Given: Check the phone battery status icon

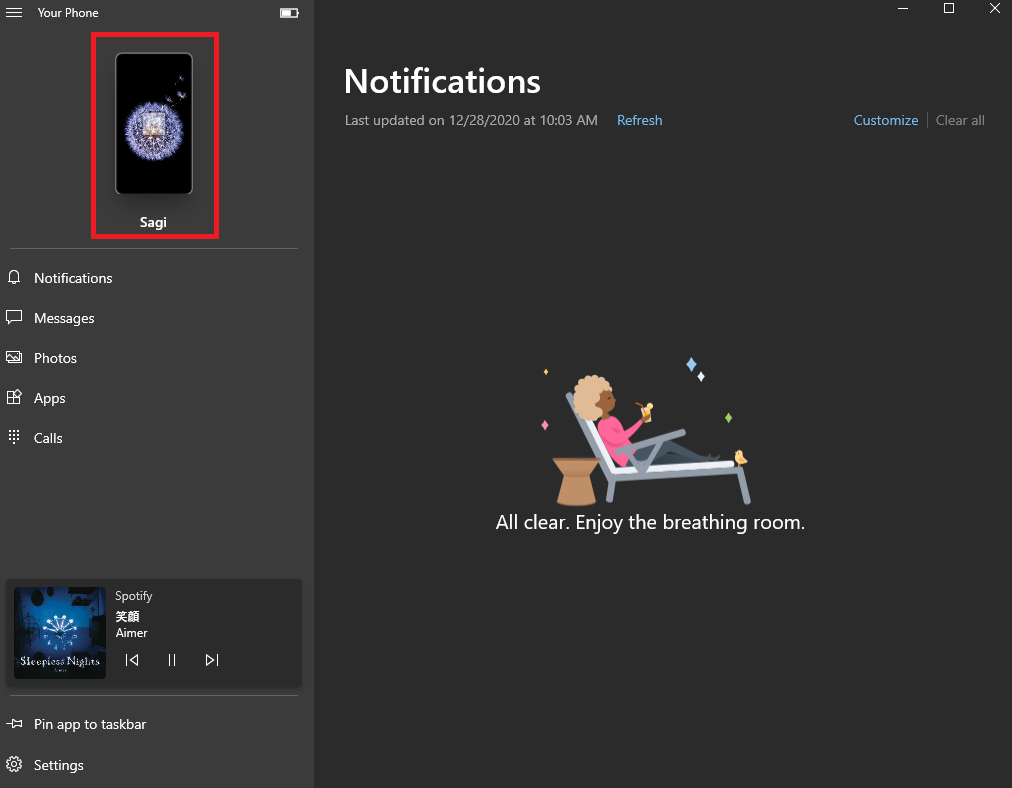Looking at the screenshot, I should click(x=289, y=13).
